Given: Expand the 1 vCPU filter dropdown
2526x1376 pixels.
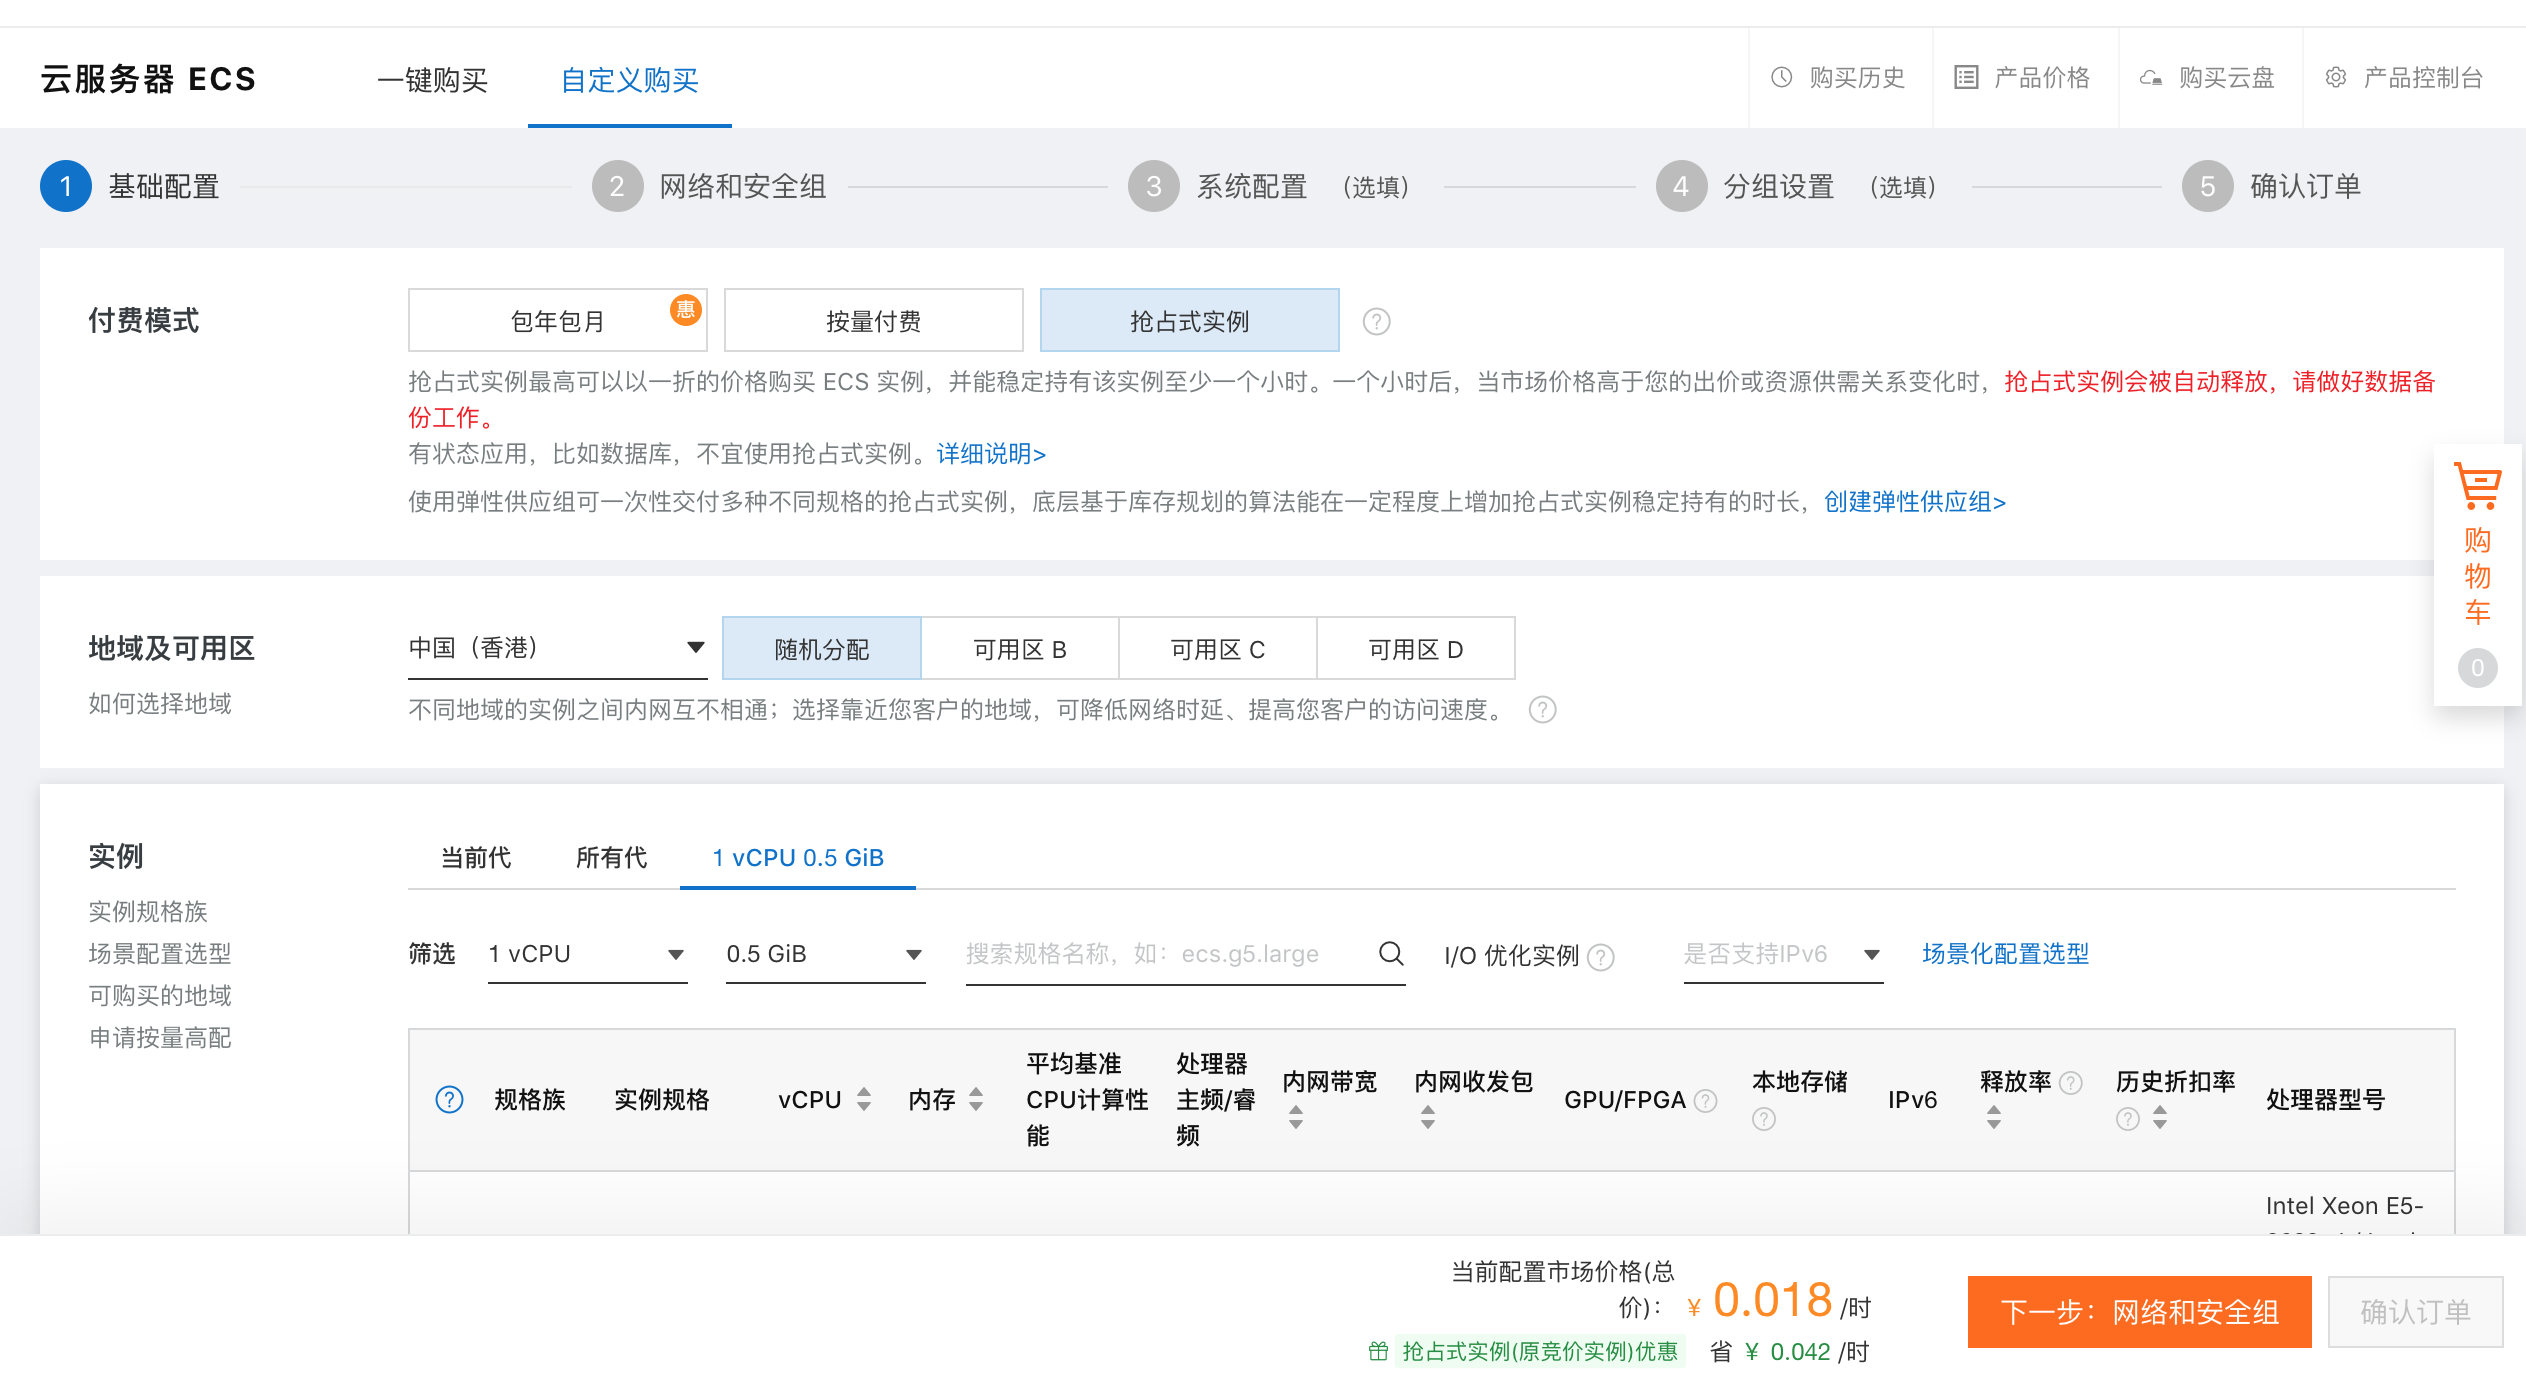Looking at the screenshot, I should click(586, 954).
